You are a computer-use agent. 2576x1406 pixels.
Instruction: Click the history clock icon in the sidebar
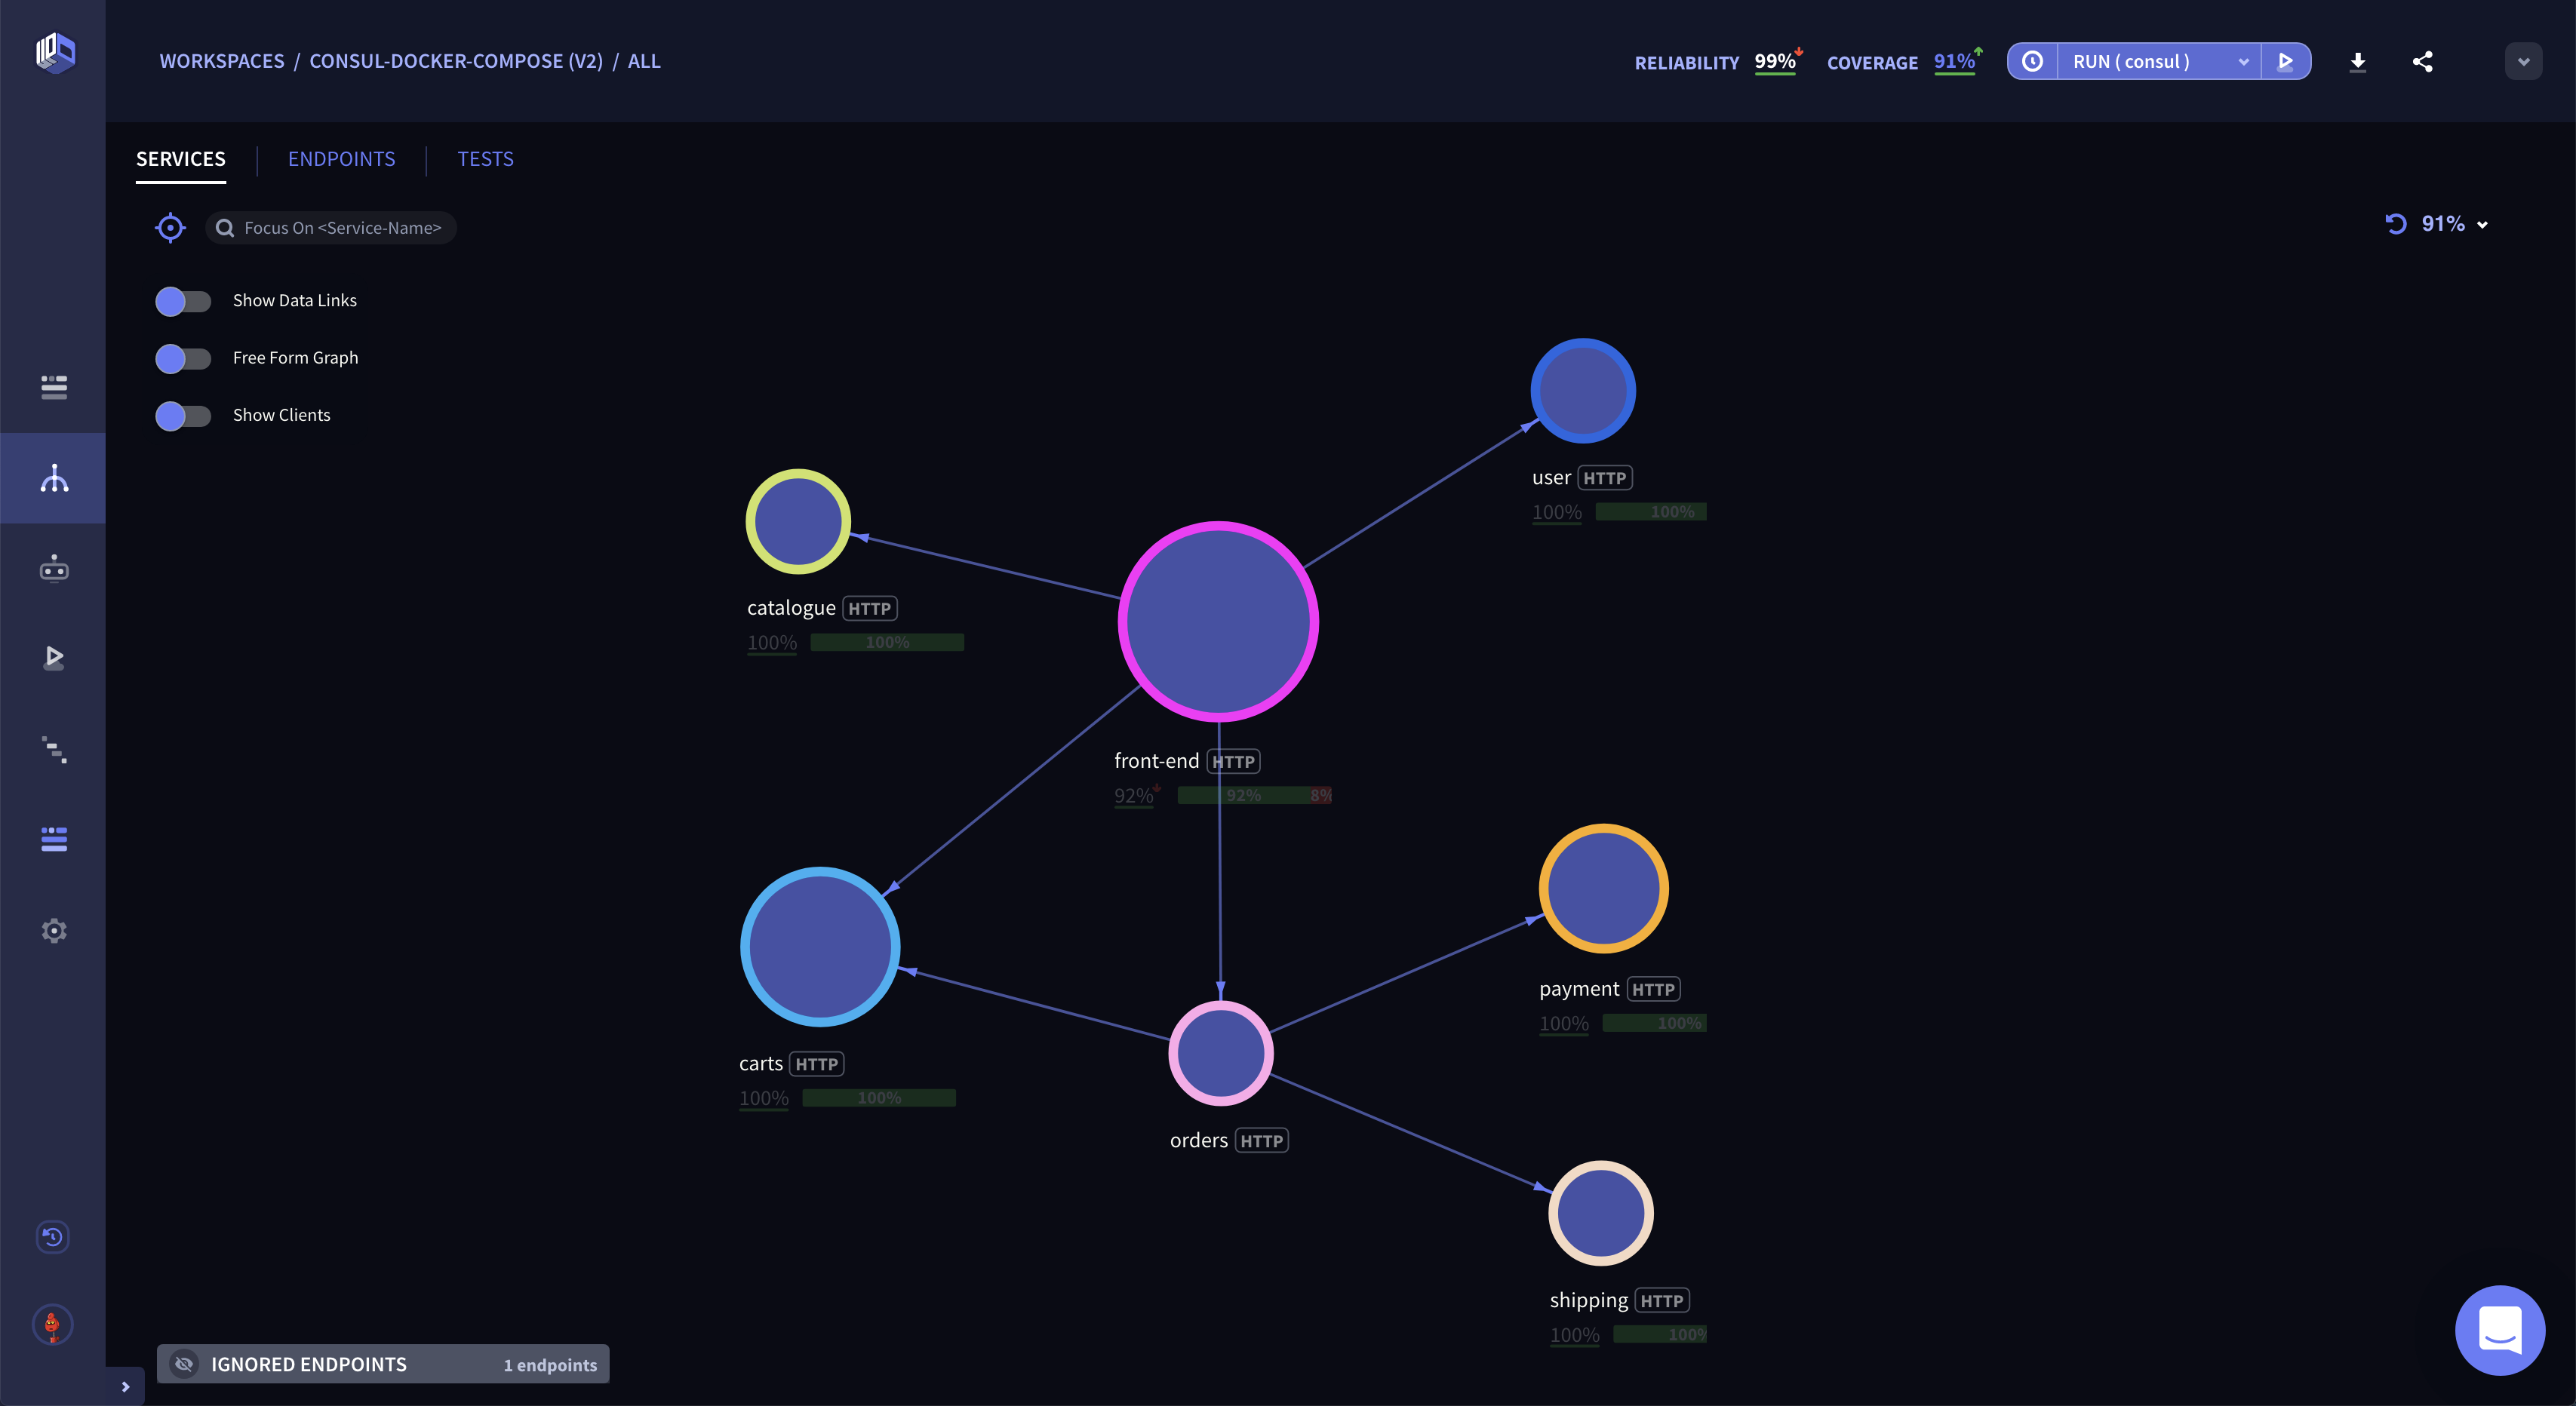pos(53,1237)
